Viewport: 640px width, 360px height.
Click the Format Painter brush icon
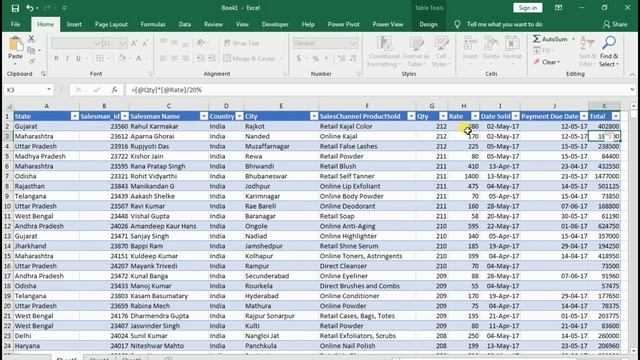pos(31,61)
